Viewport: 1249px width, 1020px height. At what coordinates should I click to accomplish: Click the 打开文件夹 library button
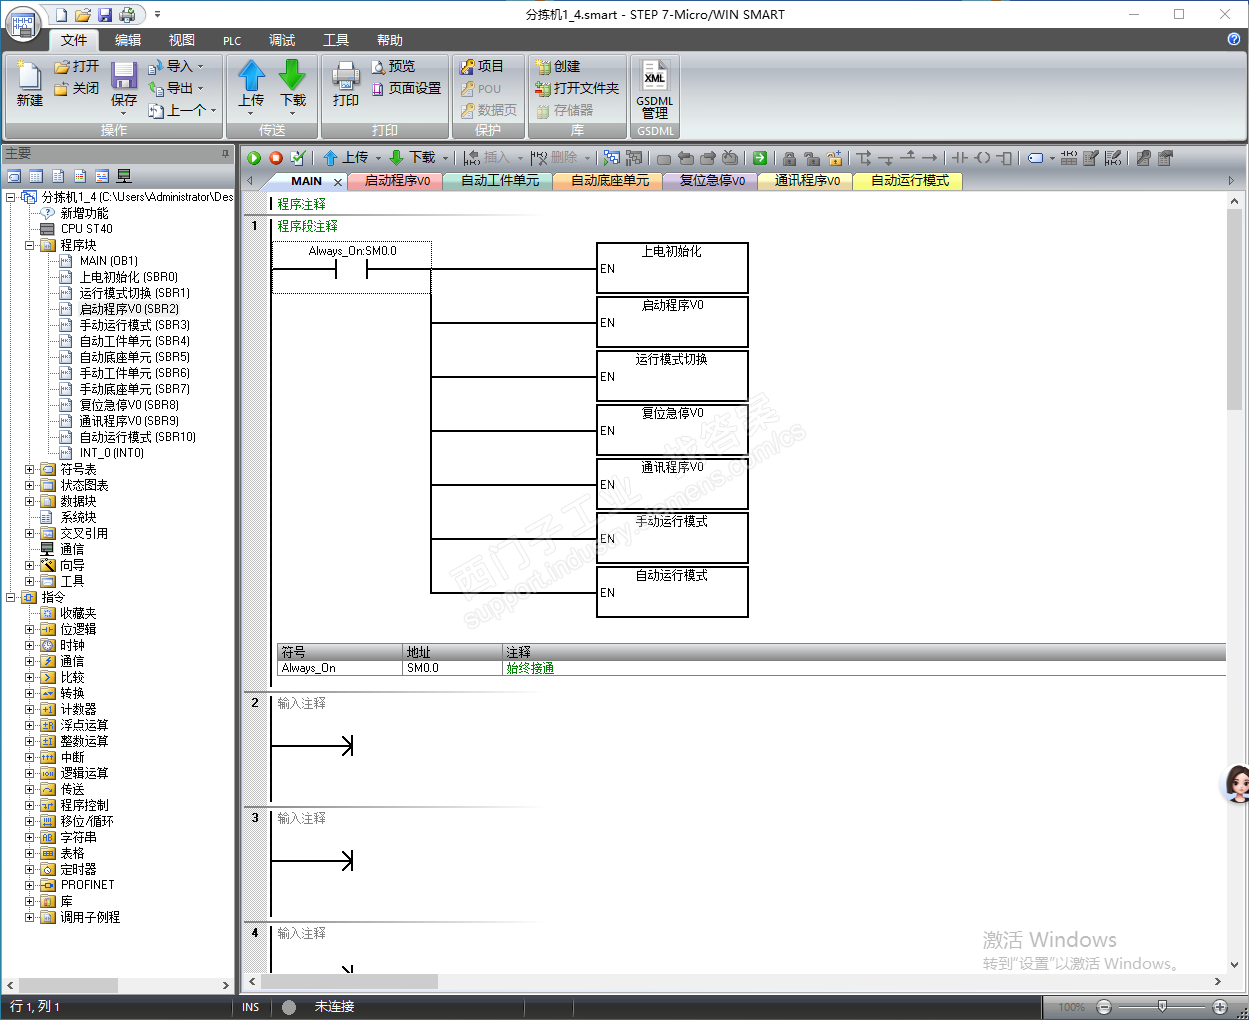point(577,88)
